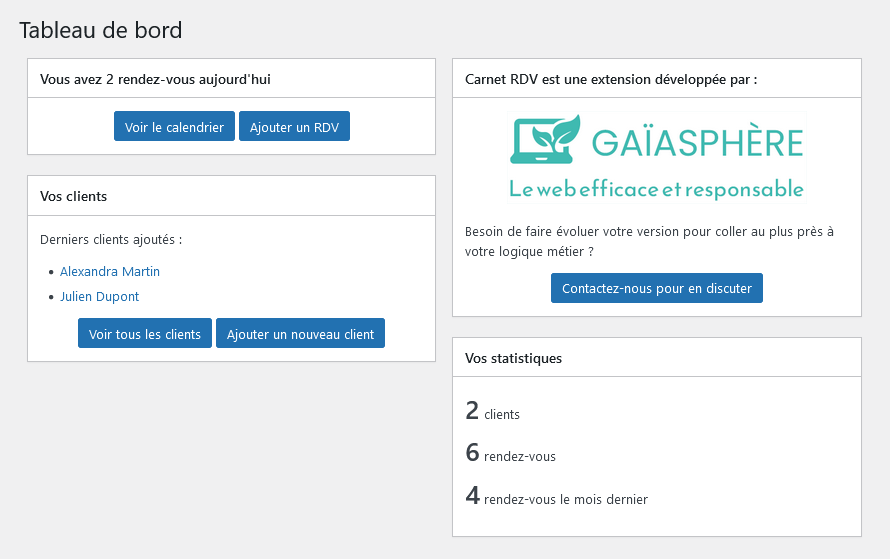Select the '4 rendez-vous le mois dernier' stat
Screen dimensions: 890x559
556,497
